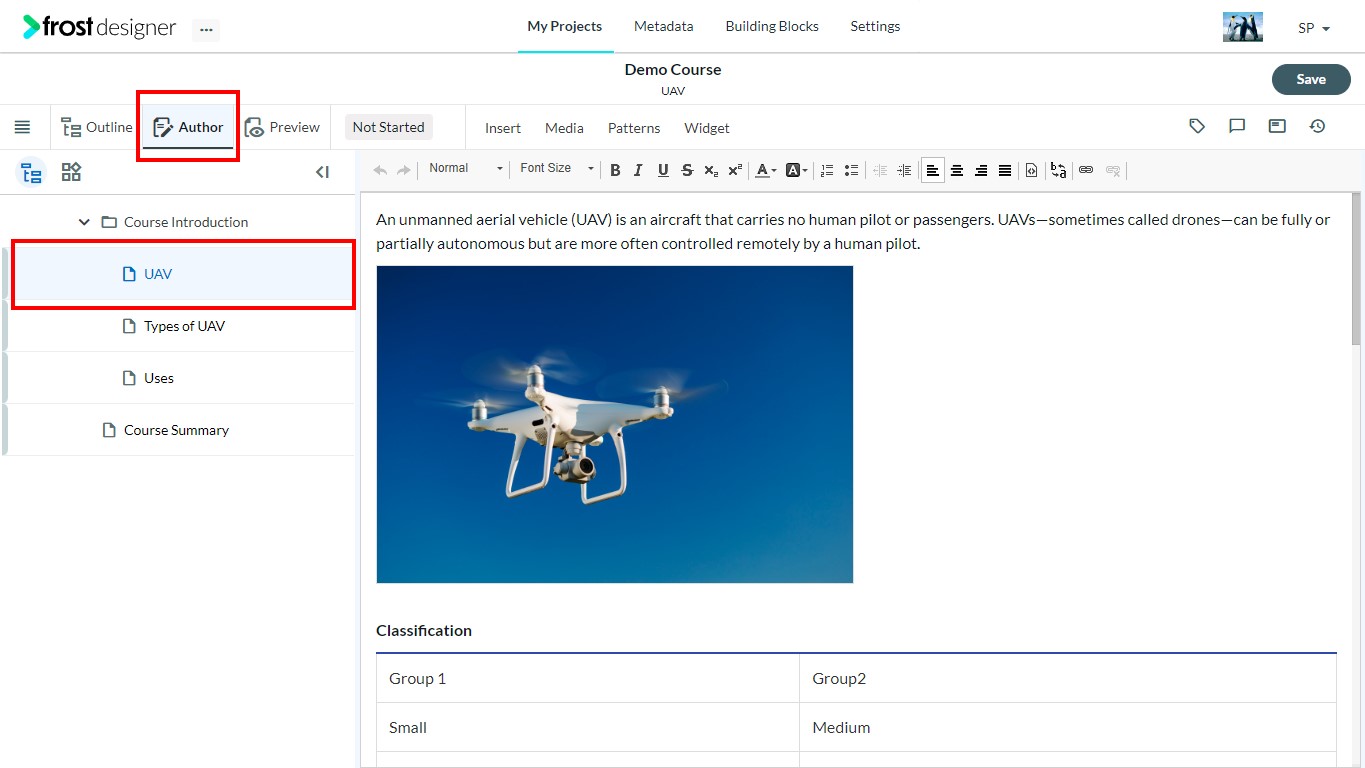Increase the indent
1365x768 pixels.
click(904, 170)
